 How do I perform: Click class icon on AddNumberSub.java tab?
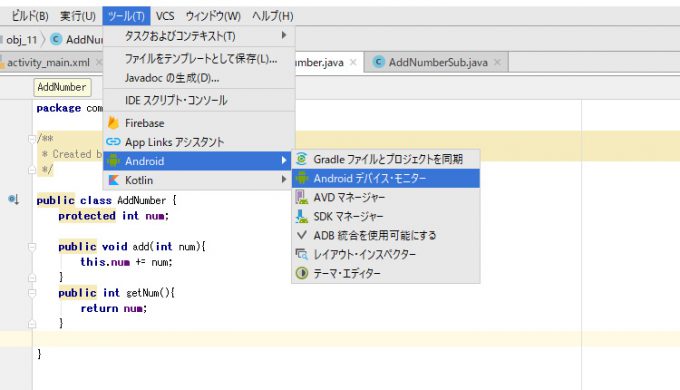pos(379,62)
